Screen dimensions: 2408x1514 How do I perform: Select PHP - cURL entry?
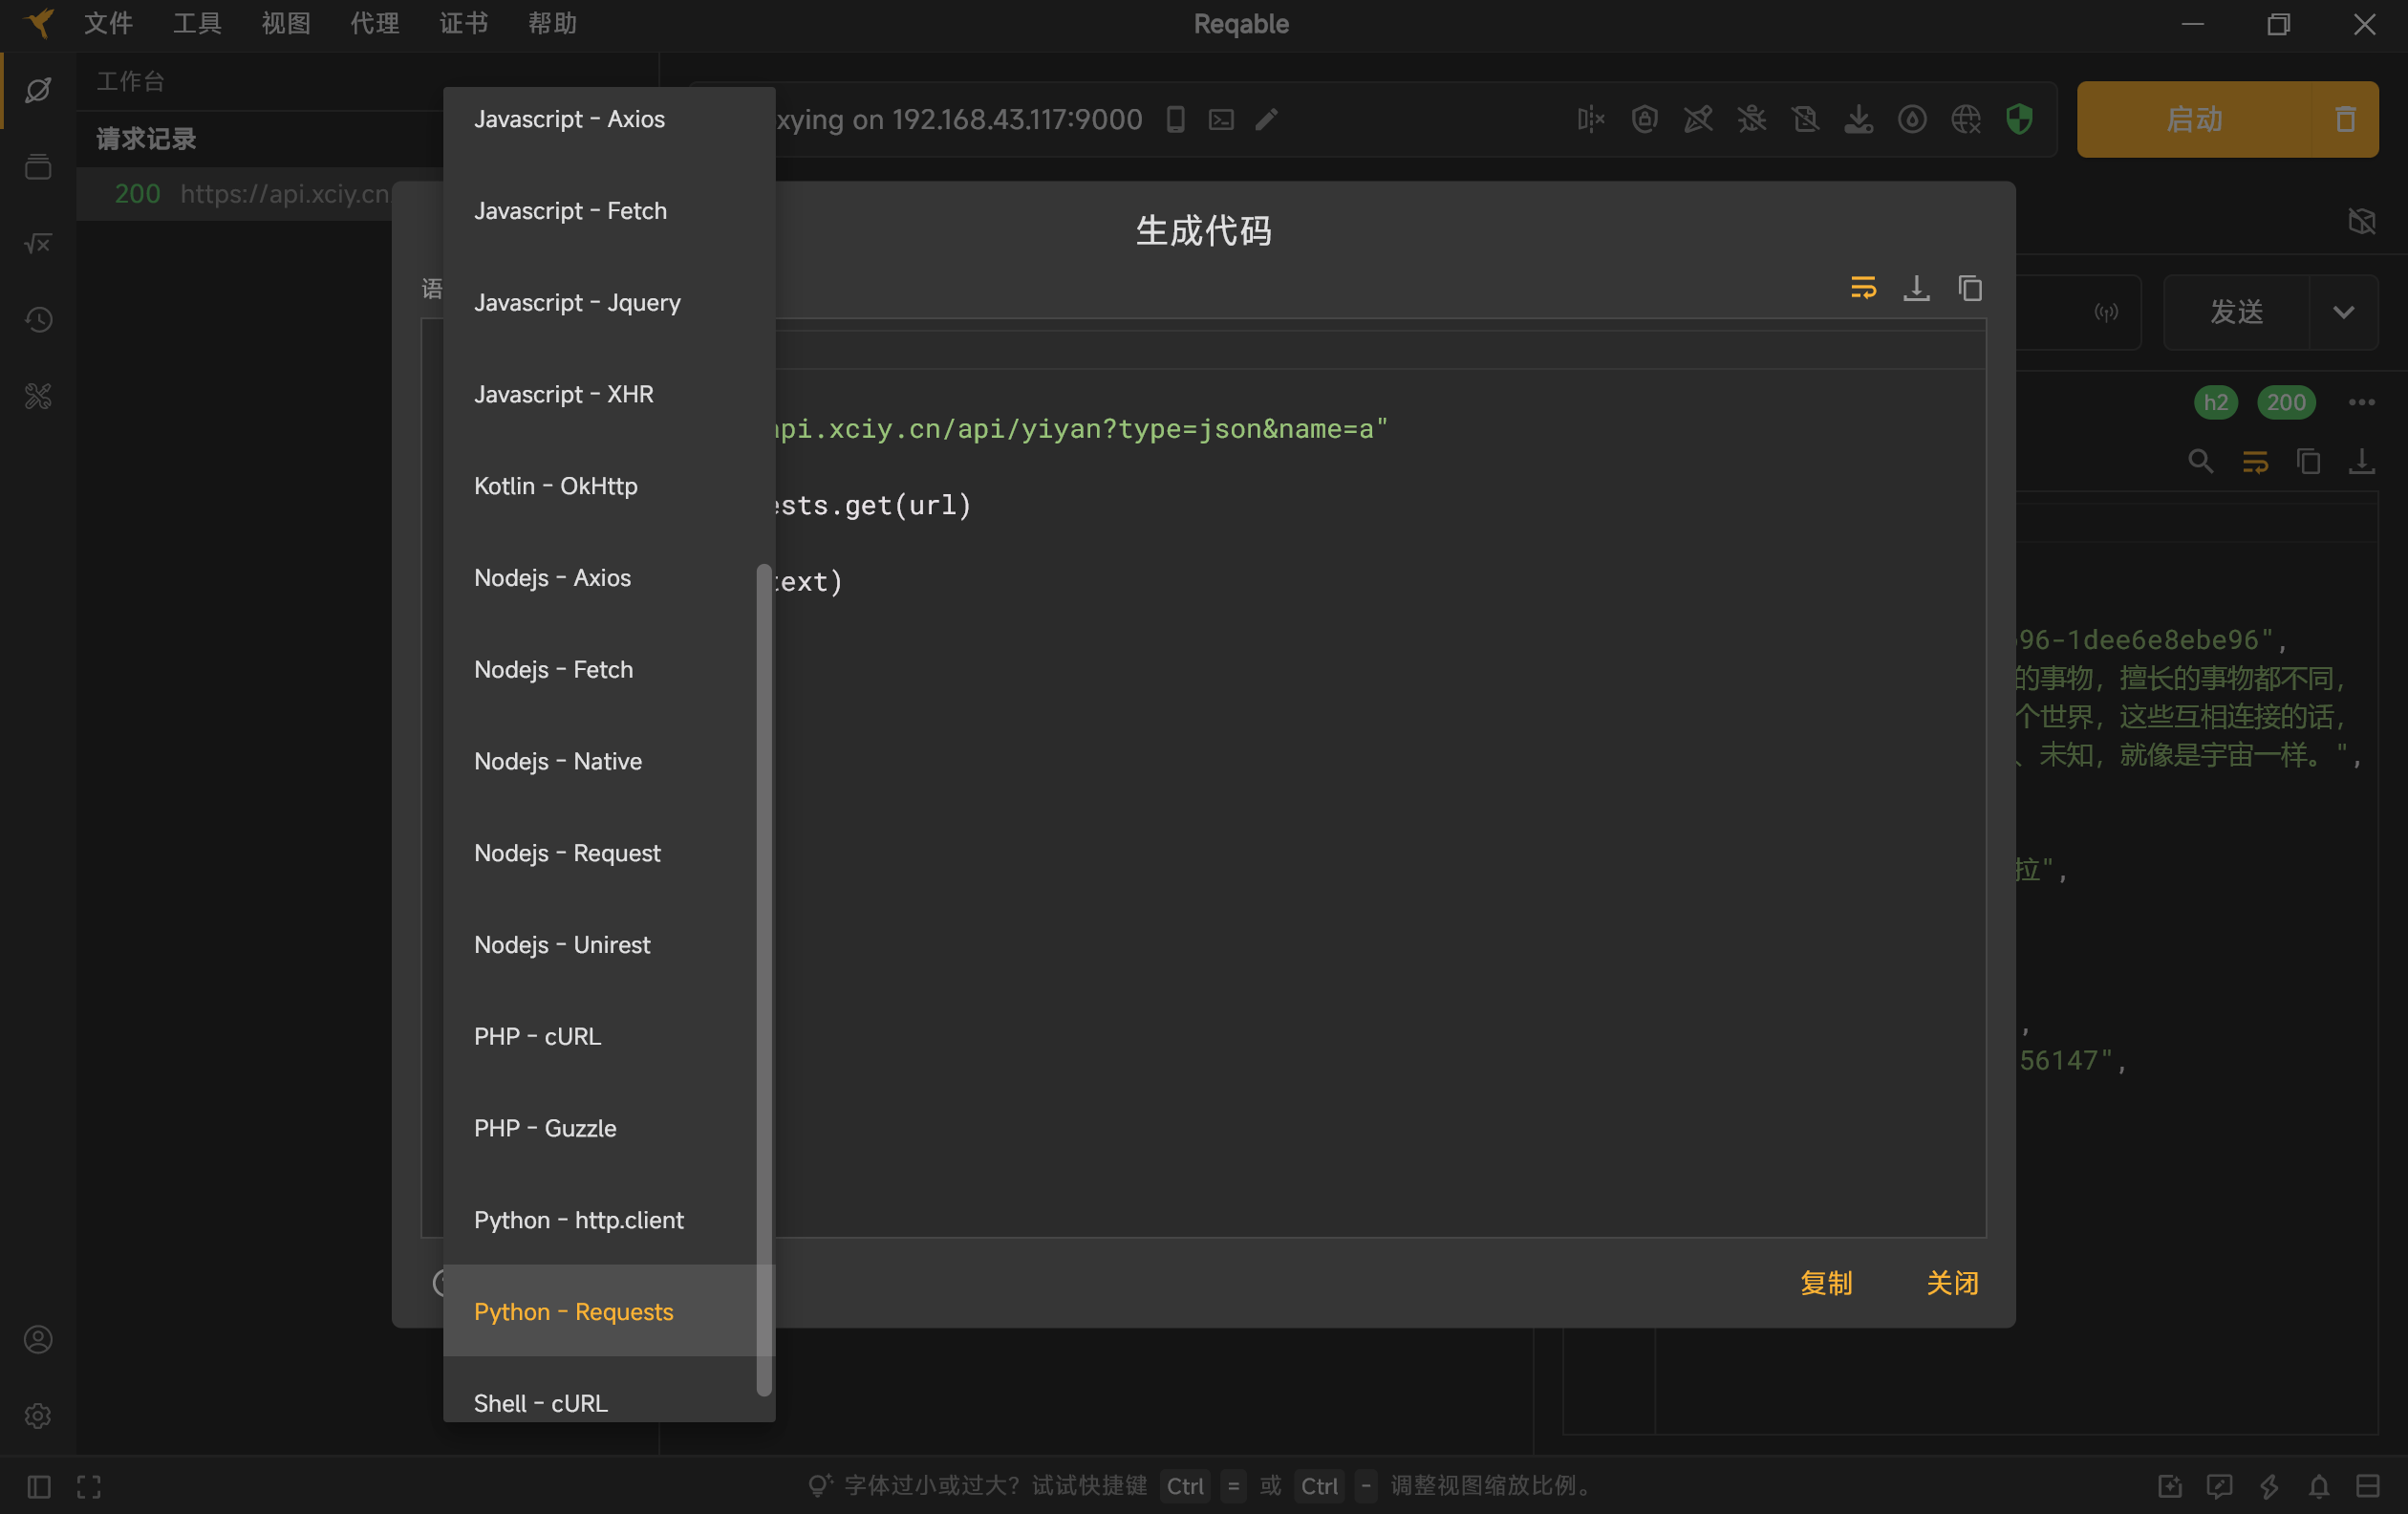(608, 1037)
